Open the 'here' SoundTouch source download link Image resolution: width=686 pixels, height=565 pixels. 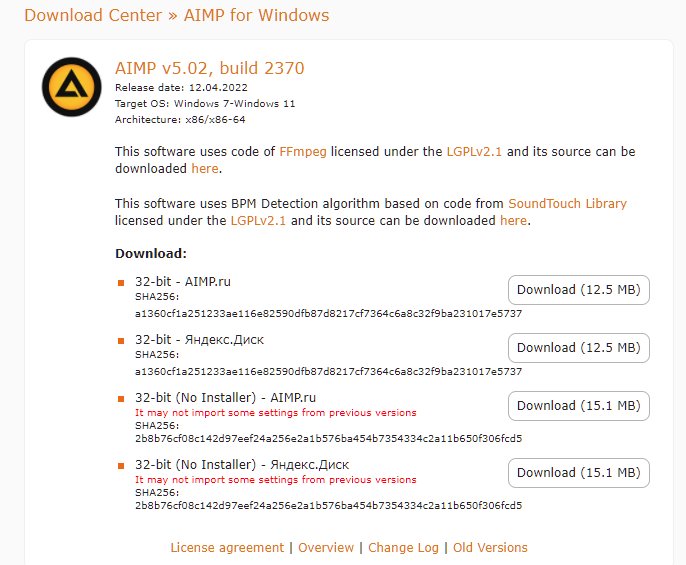[514, 221]
